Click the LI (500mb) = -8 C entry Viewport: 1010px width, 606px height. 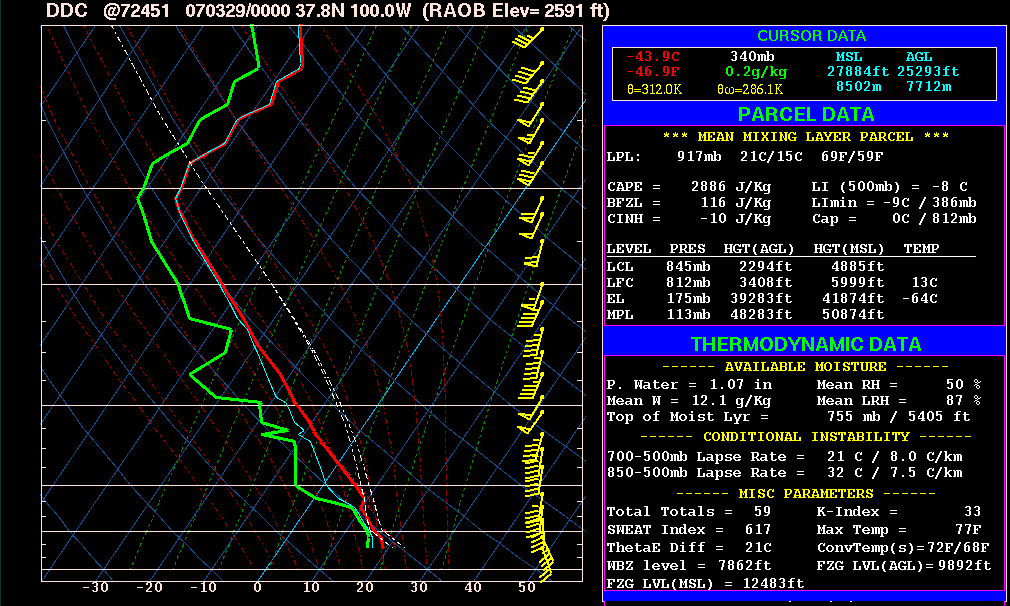[890, 187]
